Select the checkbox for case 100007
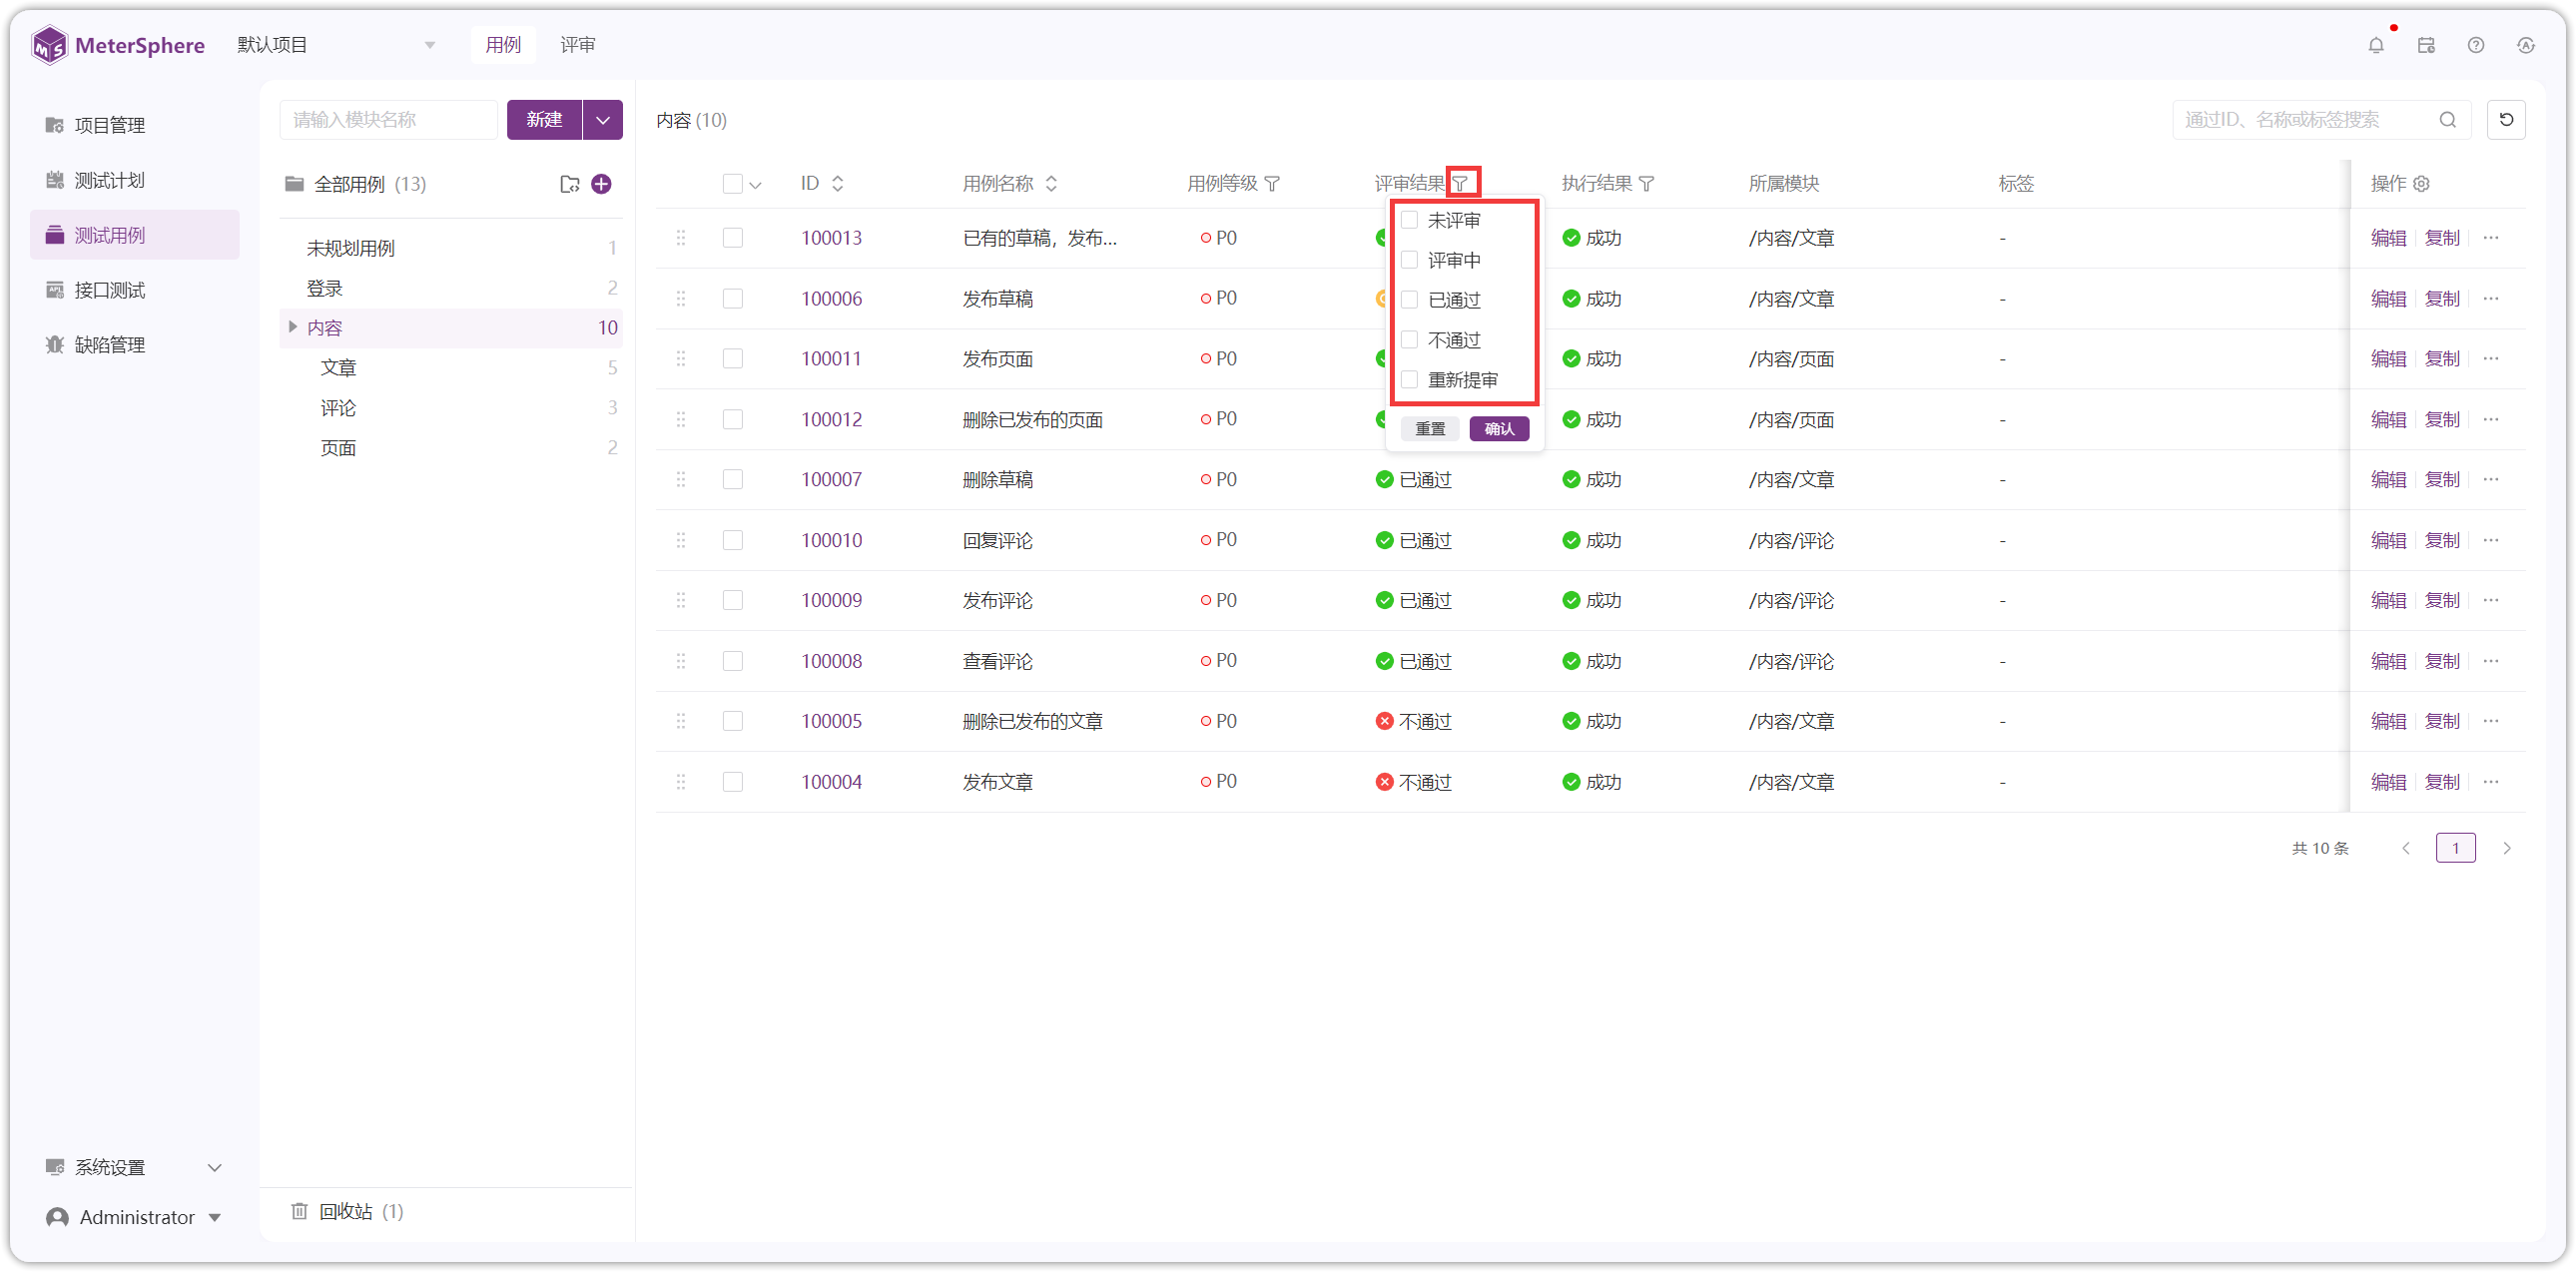This screenshot has width=2576, height=1272. [733, 480]
